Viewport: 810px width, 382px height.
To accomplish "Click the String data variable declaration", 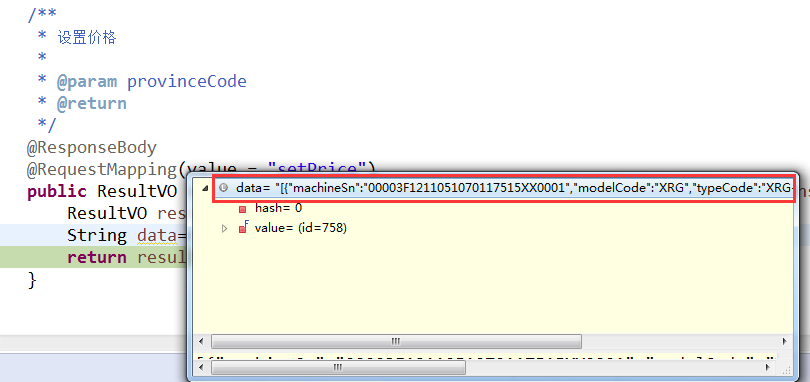I will tap(127, 235).
